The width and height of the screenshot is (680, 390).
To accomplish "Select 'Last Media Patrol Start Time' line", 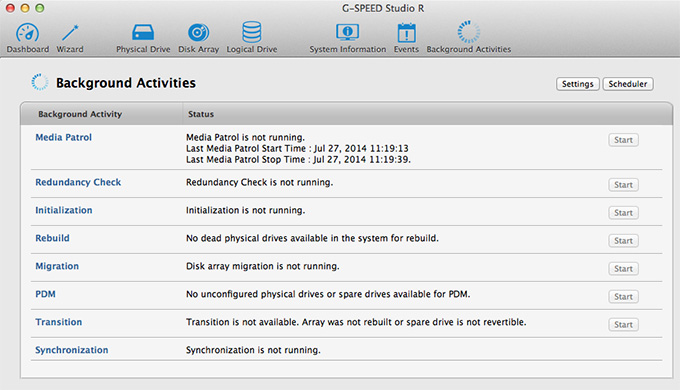I will tap(298, 148).
